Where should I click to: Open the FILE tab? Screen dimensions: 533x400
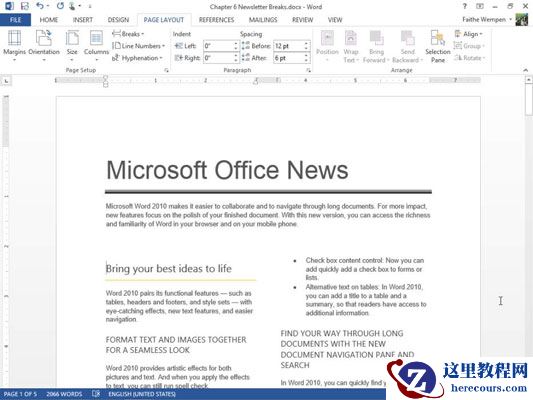pos(15,20)
